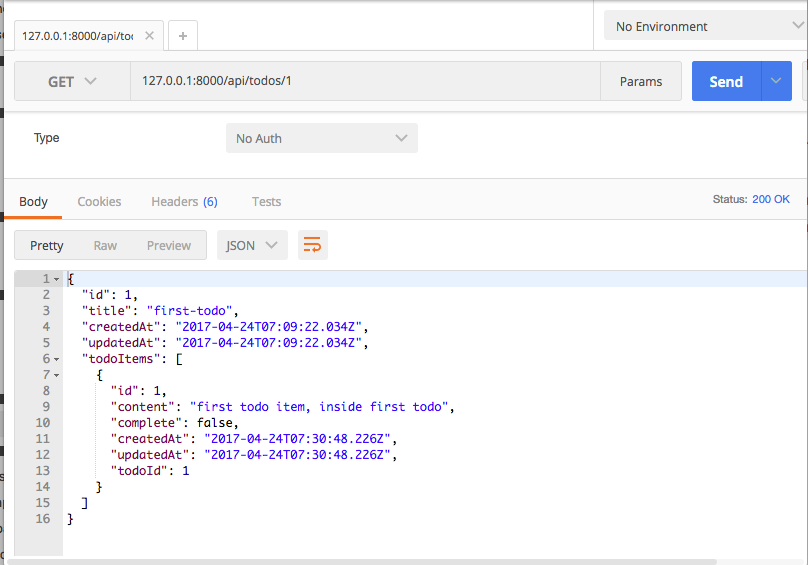
Task: Click the top-level "updatedAt" key on line 5
Action: (121, 343)
